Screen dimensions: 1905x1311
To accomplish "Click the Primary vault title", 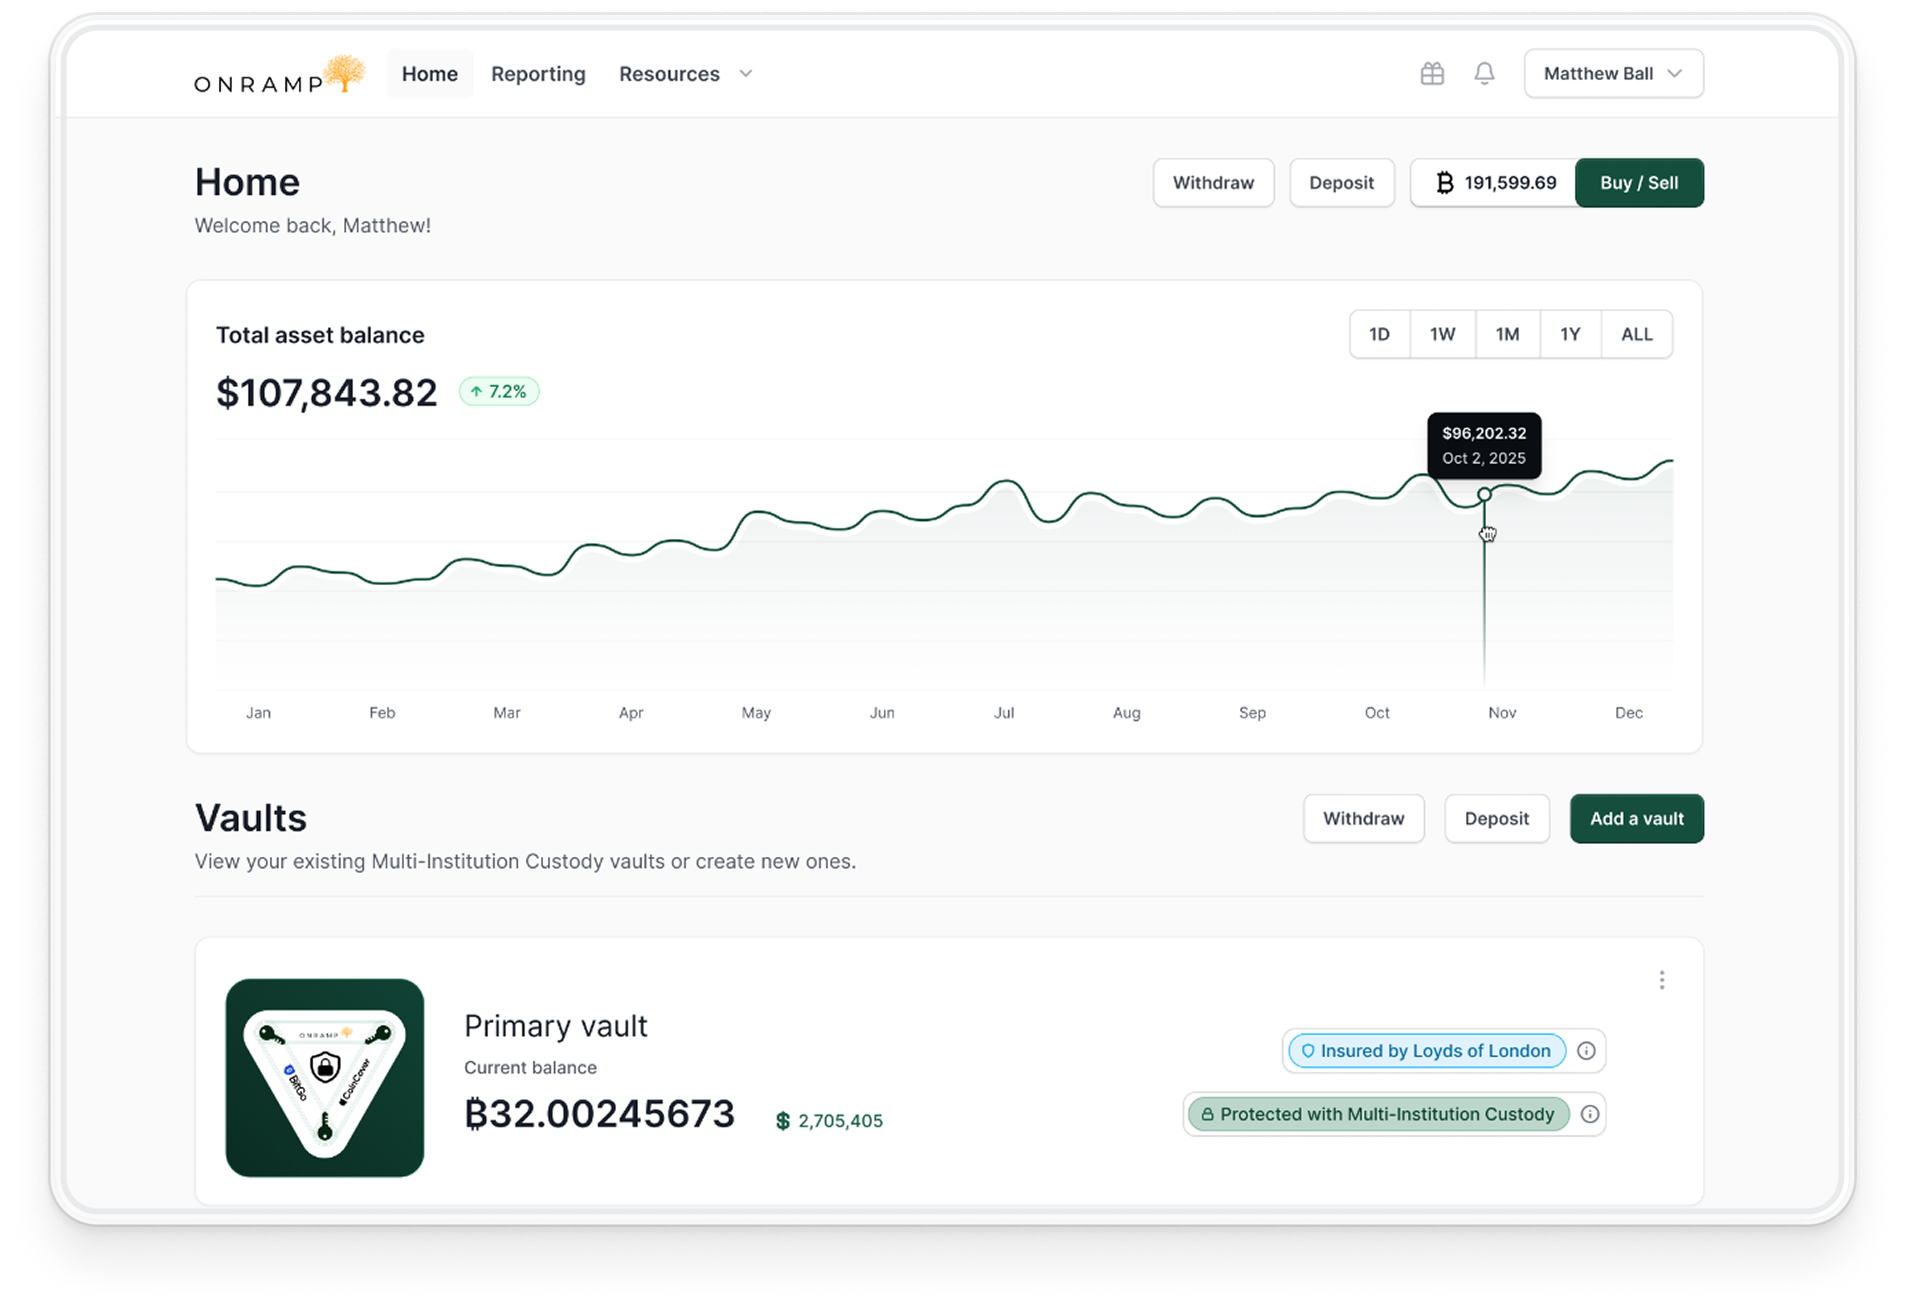I will (x=556, y=1026).
